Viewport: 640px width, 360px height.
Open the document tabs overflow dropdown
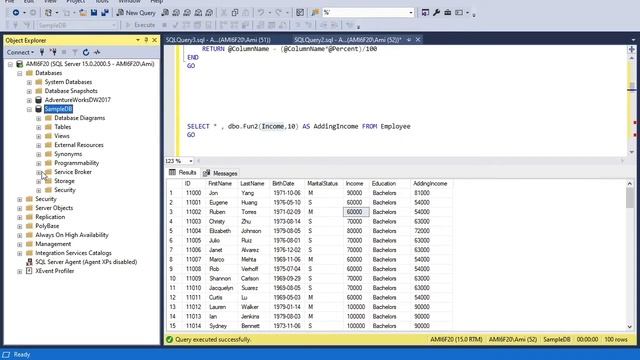pyautogui.click(x=633, y=40)
